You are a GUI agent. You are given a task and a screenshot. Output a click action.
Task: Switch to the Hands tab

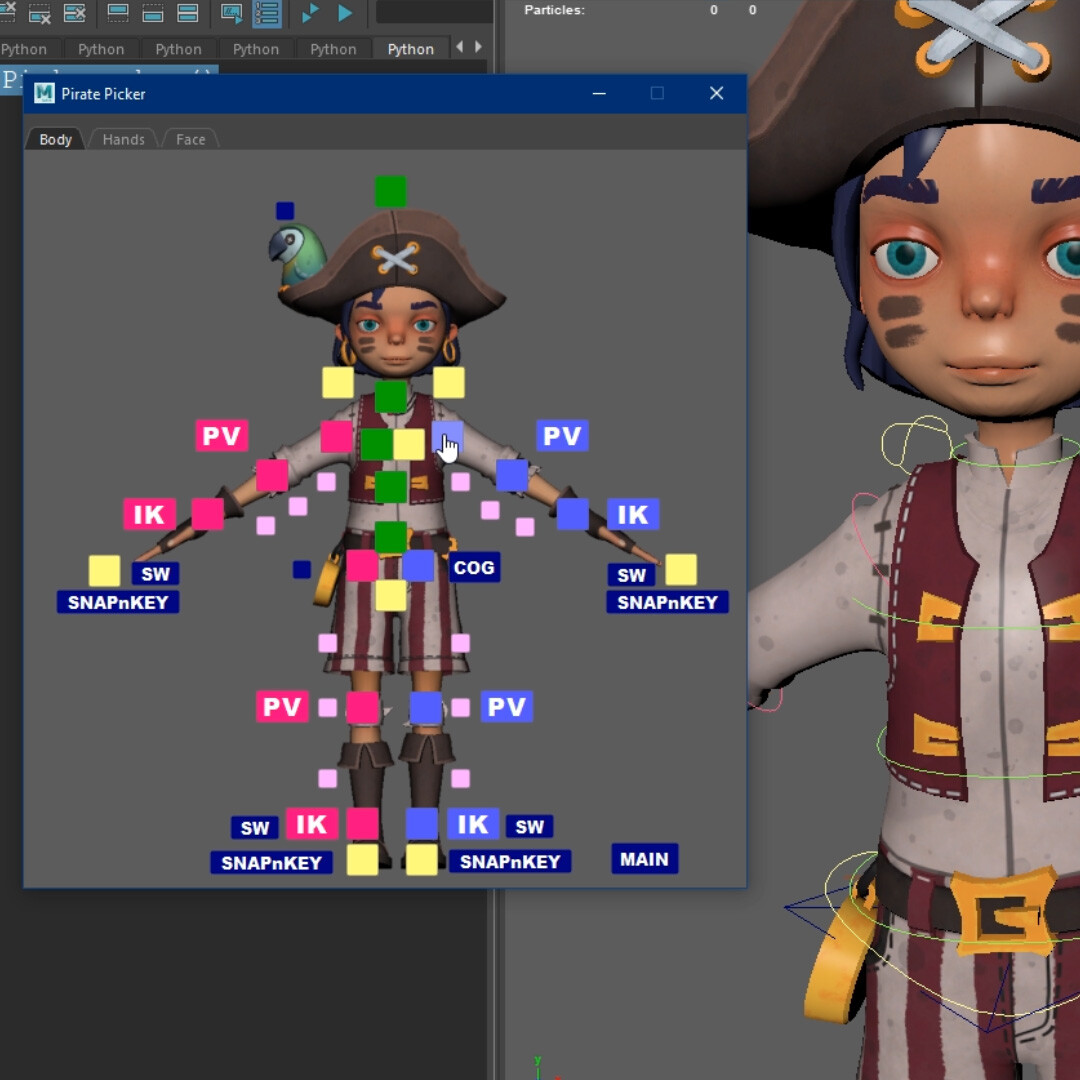pos(122,139)
